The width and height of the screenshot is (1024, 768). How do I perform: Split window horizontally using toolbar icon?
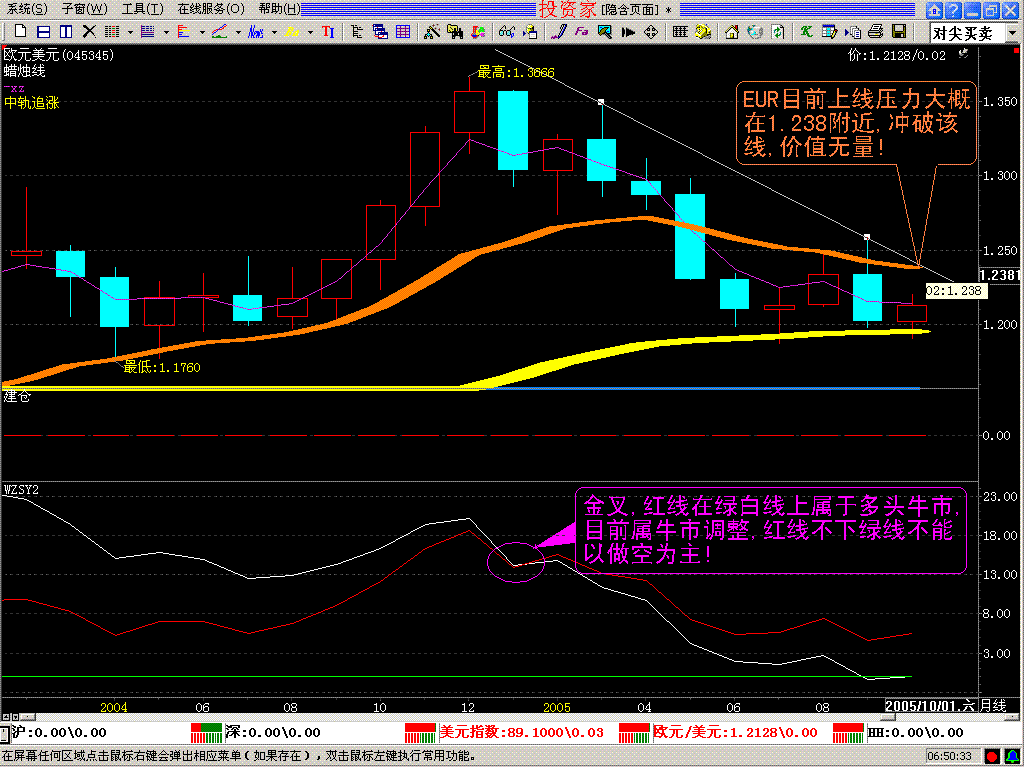point(43,31)
